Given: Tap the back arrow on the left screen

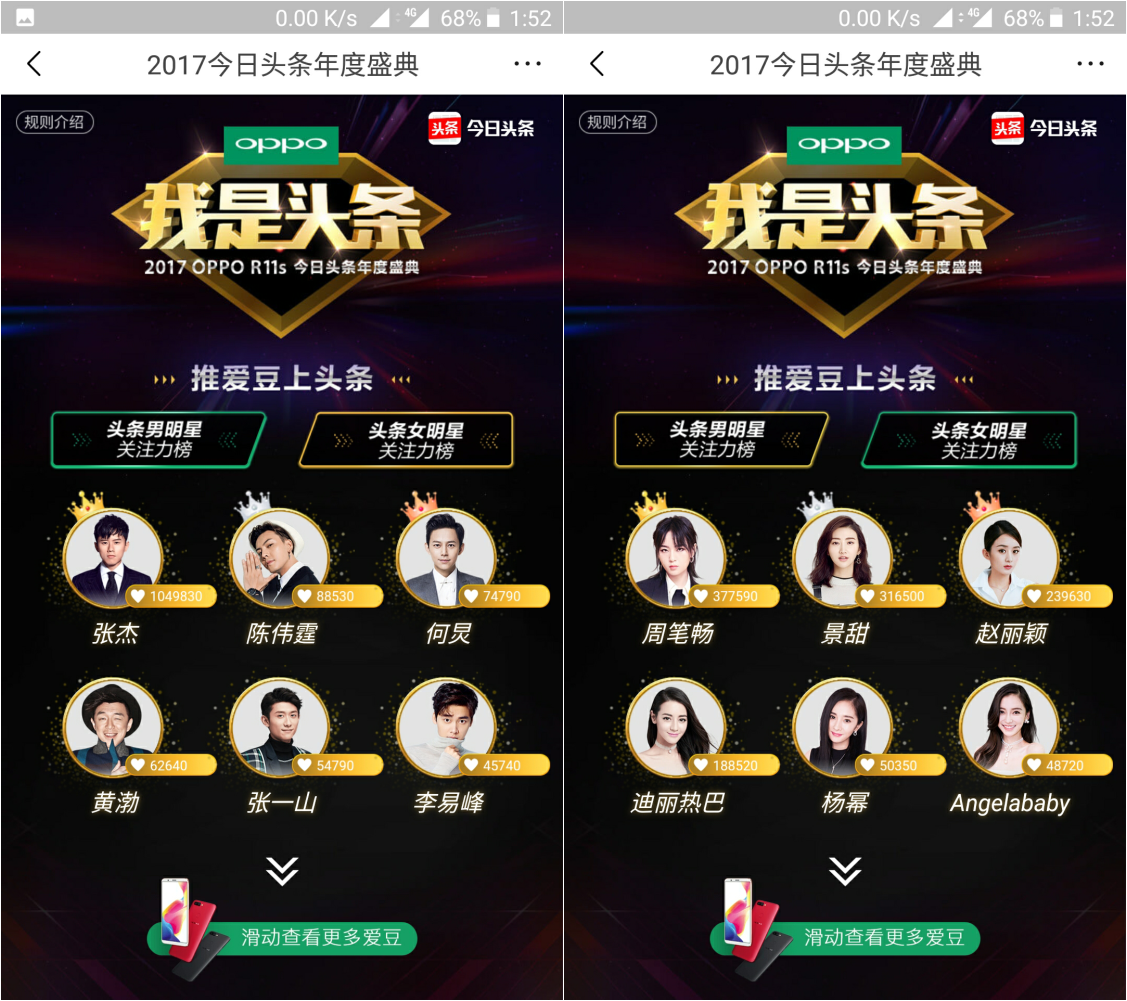Looking at the screenshot, I should (34, 64).
